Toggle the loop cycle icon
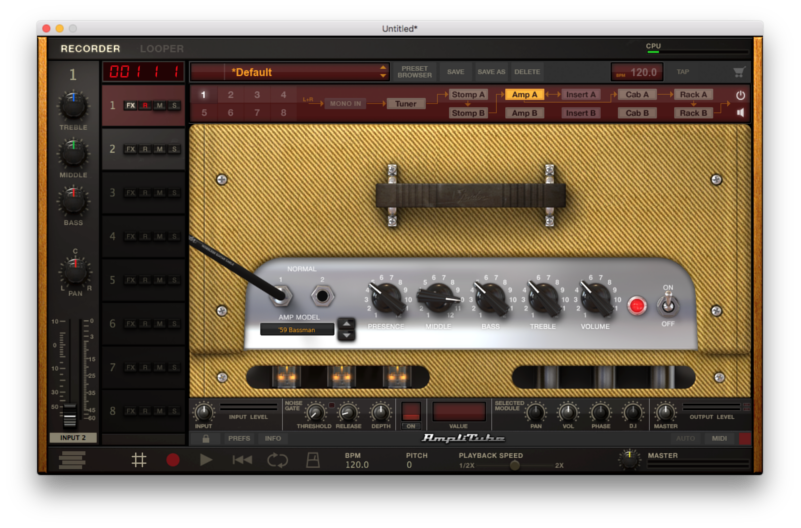The width and height of the screenshot is (801, 528). [277, 460]
